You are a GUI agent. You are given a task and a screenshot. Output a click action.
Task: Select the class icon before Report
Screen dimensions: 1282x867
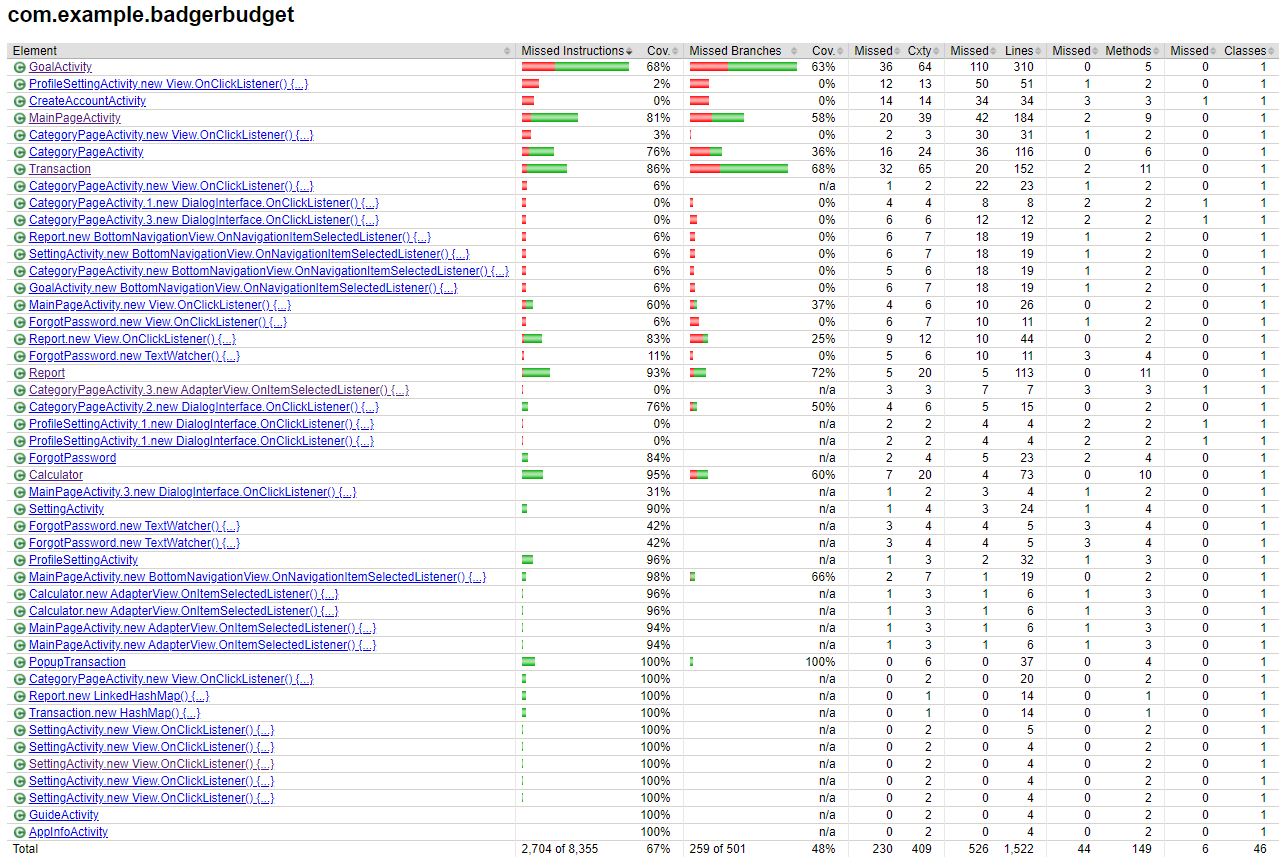pyautogui.click(x=18, y=373)
